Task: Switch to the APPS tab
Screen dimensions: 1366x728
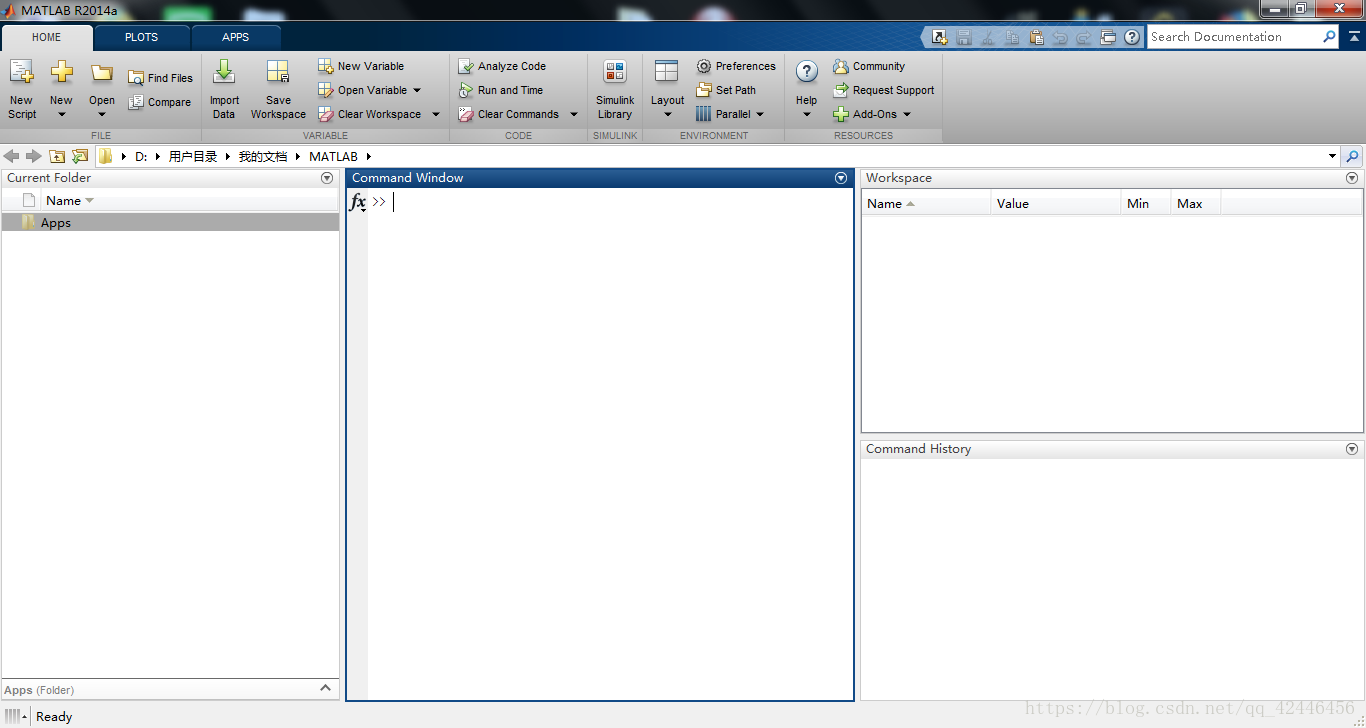Action: [236, 37]
